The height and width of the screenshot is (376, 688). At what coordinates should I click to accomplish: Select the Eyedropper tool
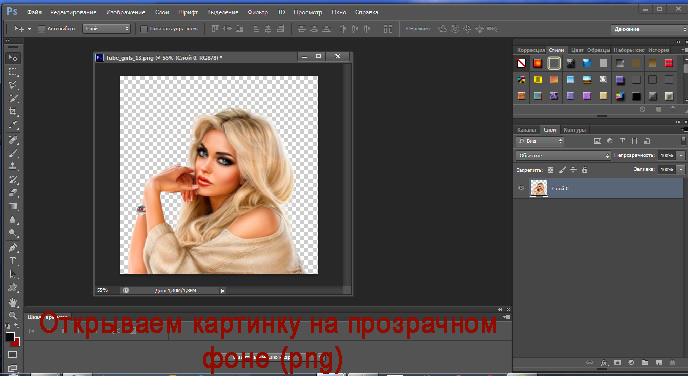13,125
